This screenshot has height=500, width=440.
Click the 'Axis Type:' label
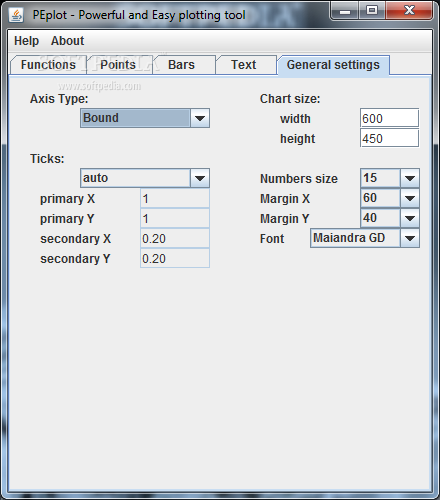point(59,99)
